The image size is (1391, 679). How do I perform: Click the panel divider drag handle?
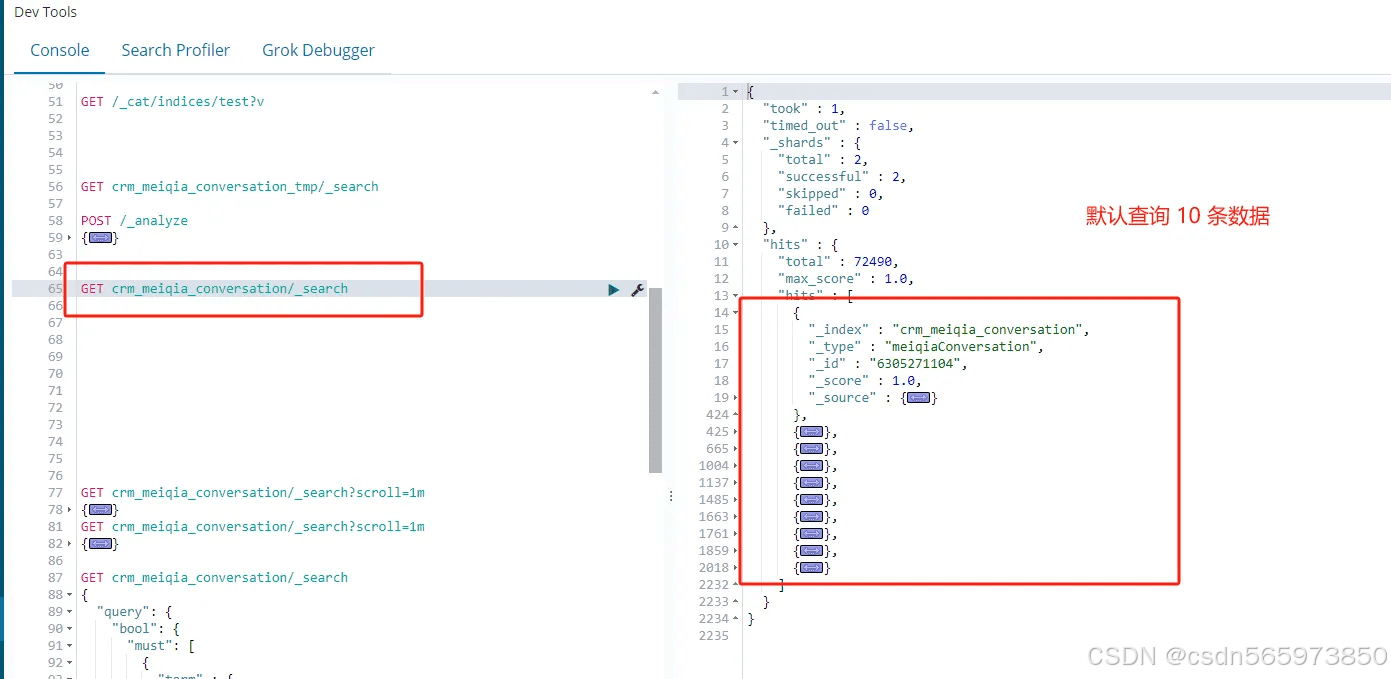(670, 496)
